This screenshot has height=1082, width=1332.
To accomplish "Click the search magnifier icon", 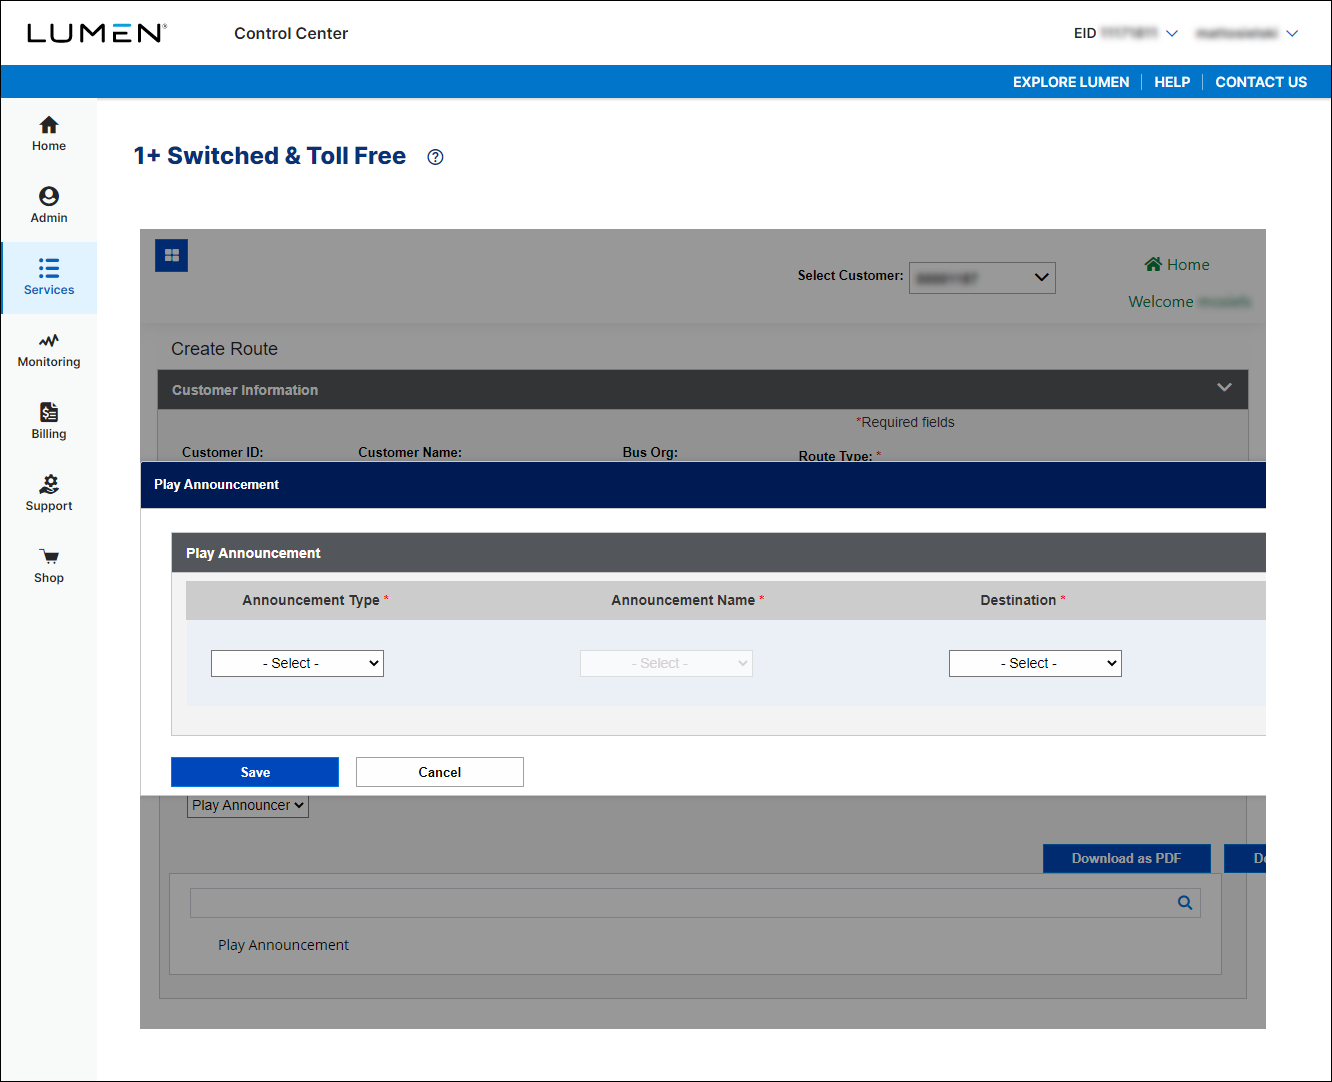I will (1185, 903).
